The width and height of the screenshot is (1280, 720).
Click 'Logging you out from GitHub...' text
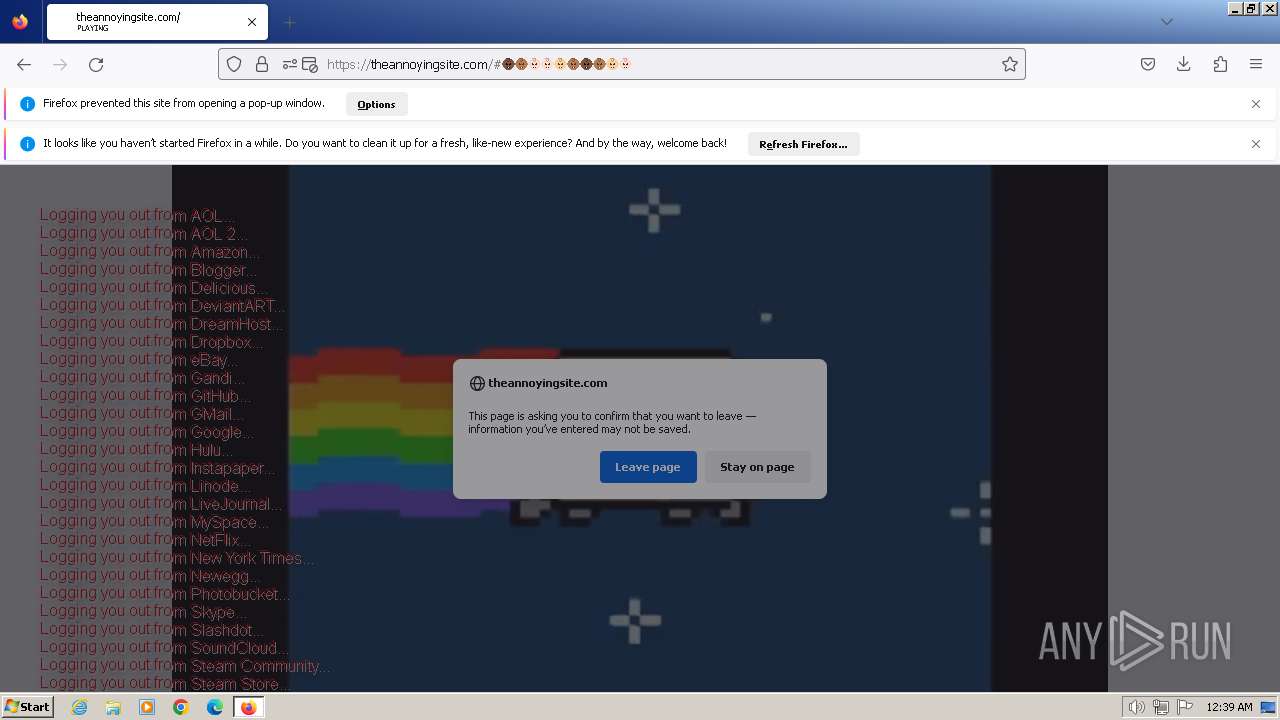[x=146, y=396]
